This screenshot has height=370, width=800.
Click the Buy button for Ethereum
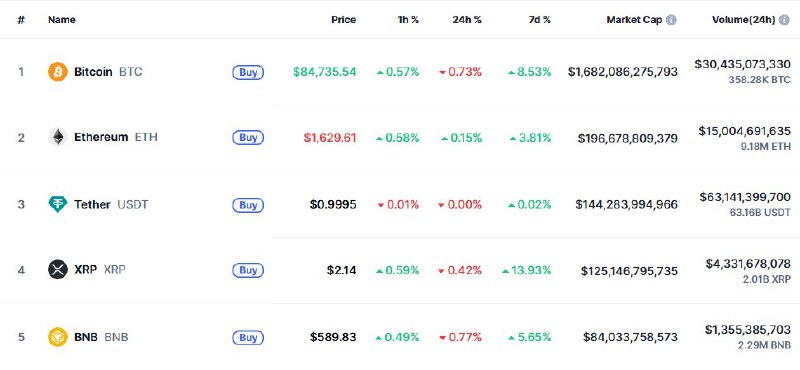248,138
